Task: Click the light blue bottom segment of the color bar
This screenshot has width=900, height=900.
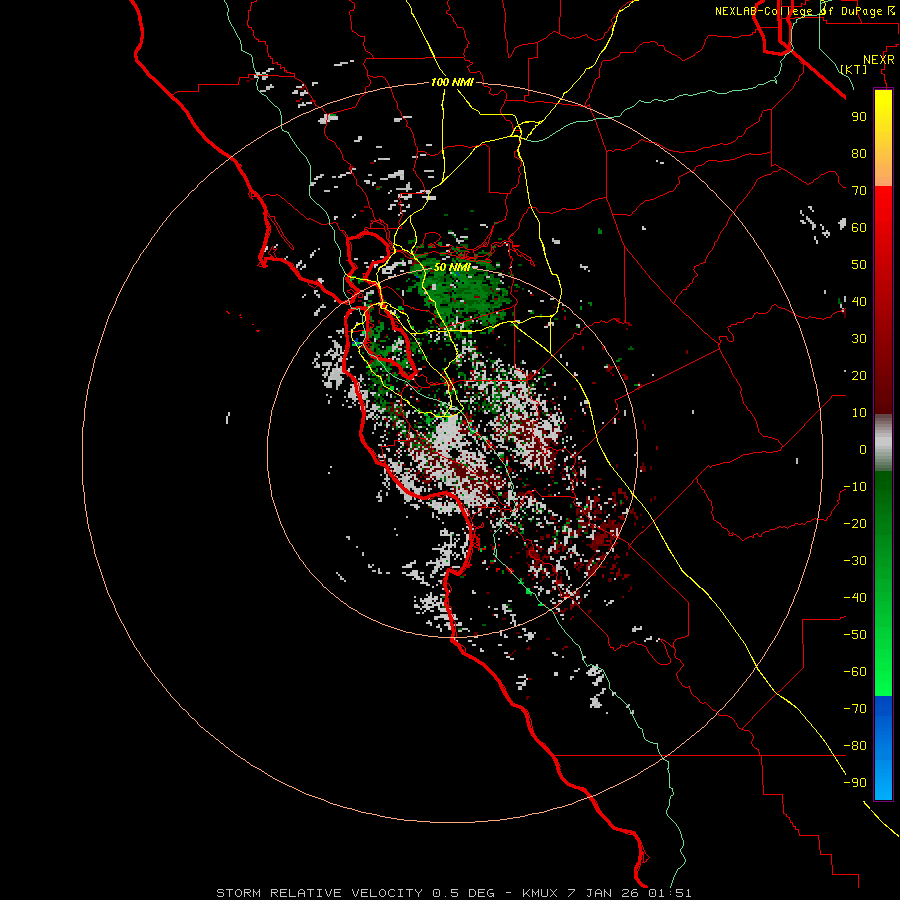Action: pos(883,781)
